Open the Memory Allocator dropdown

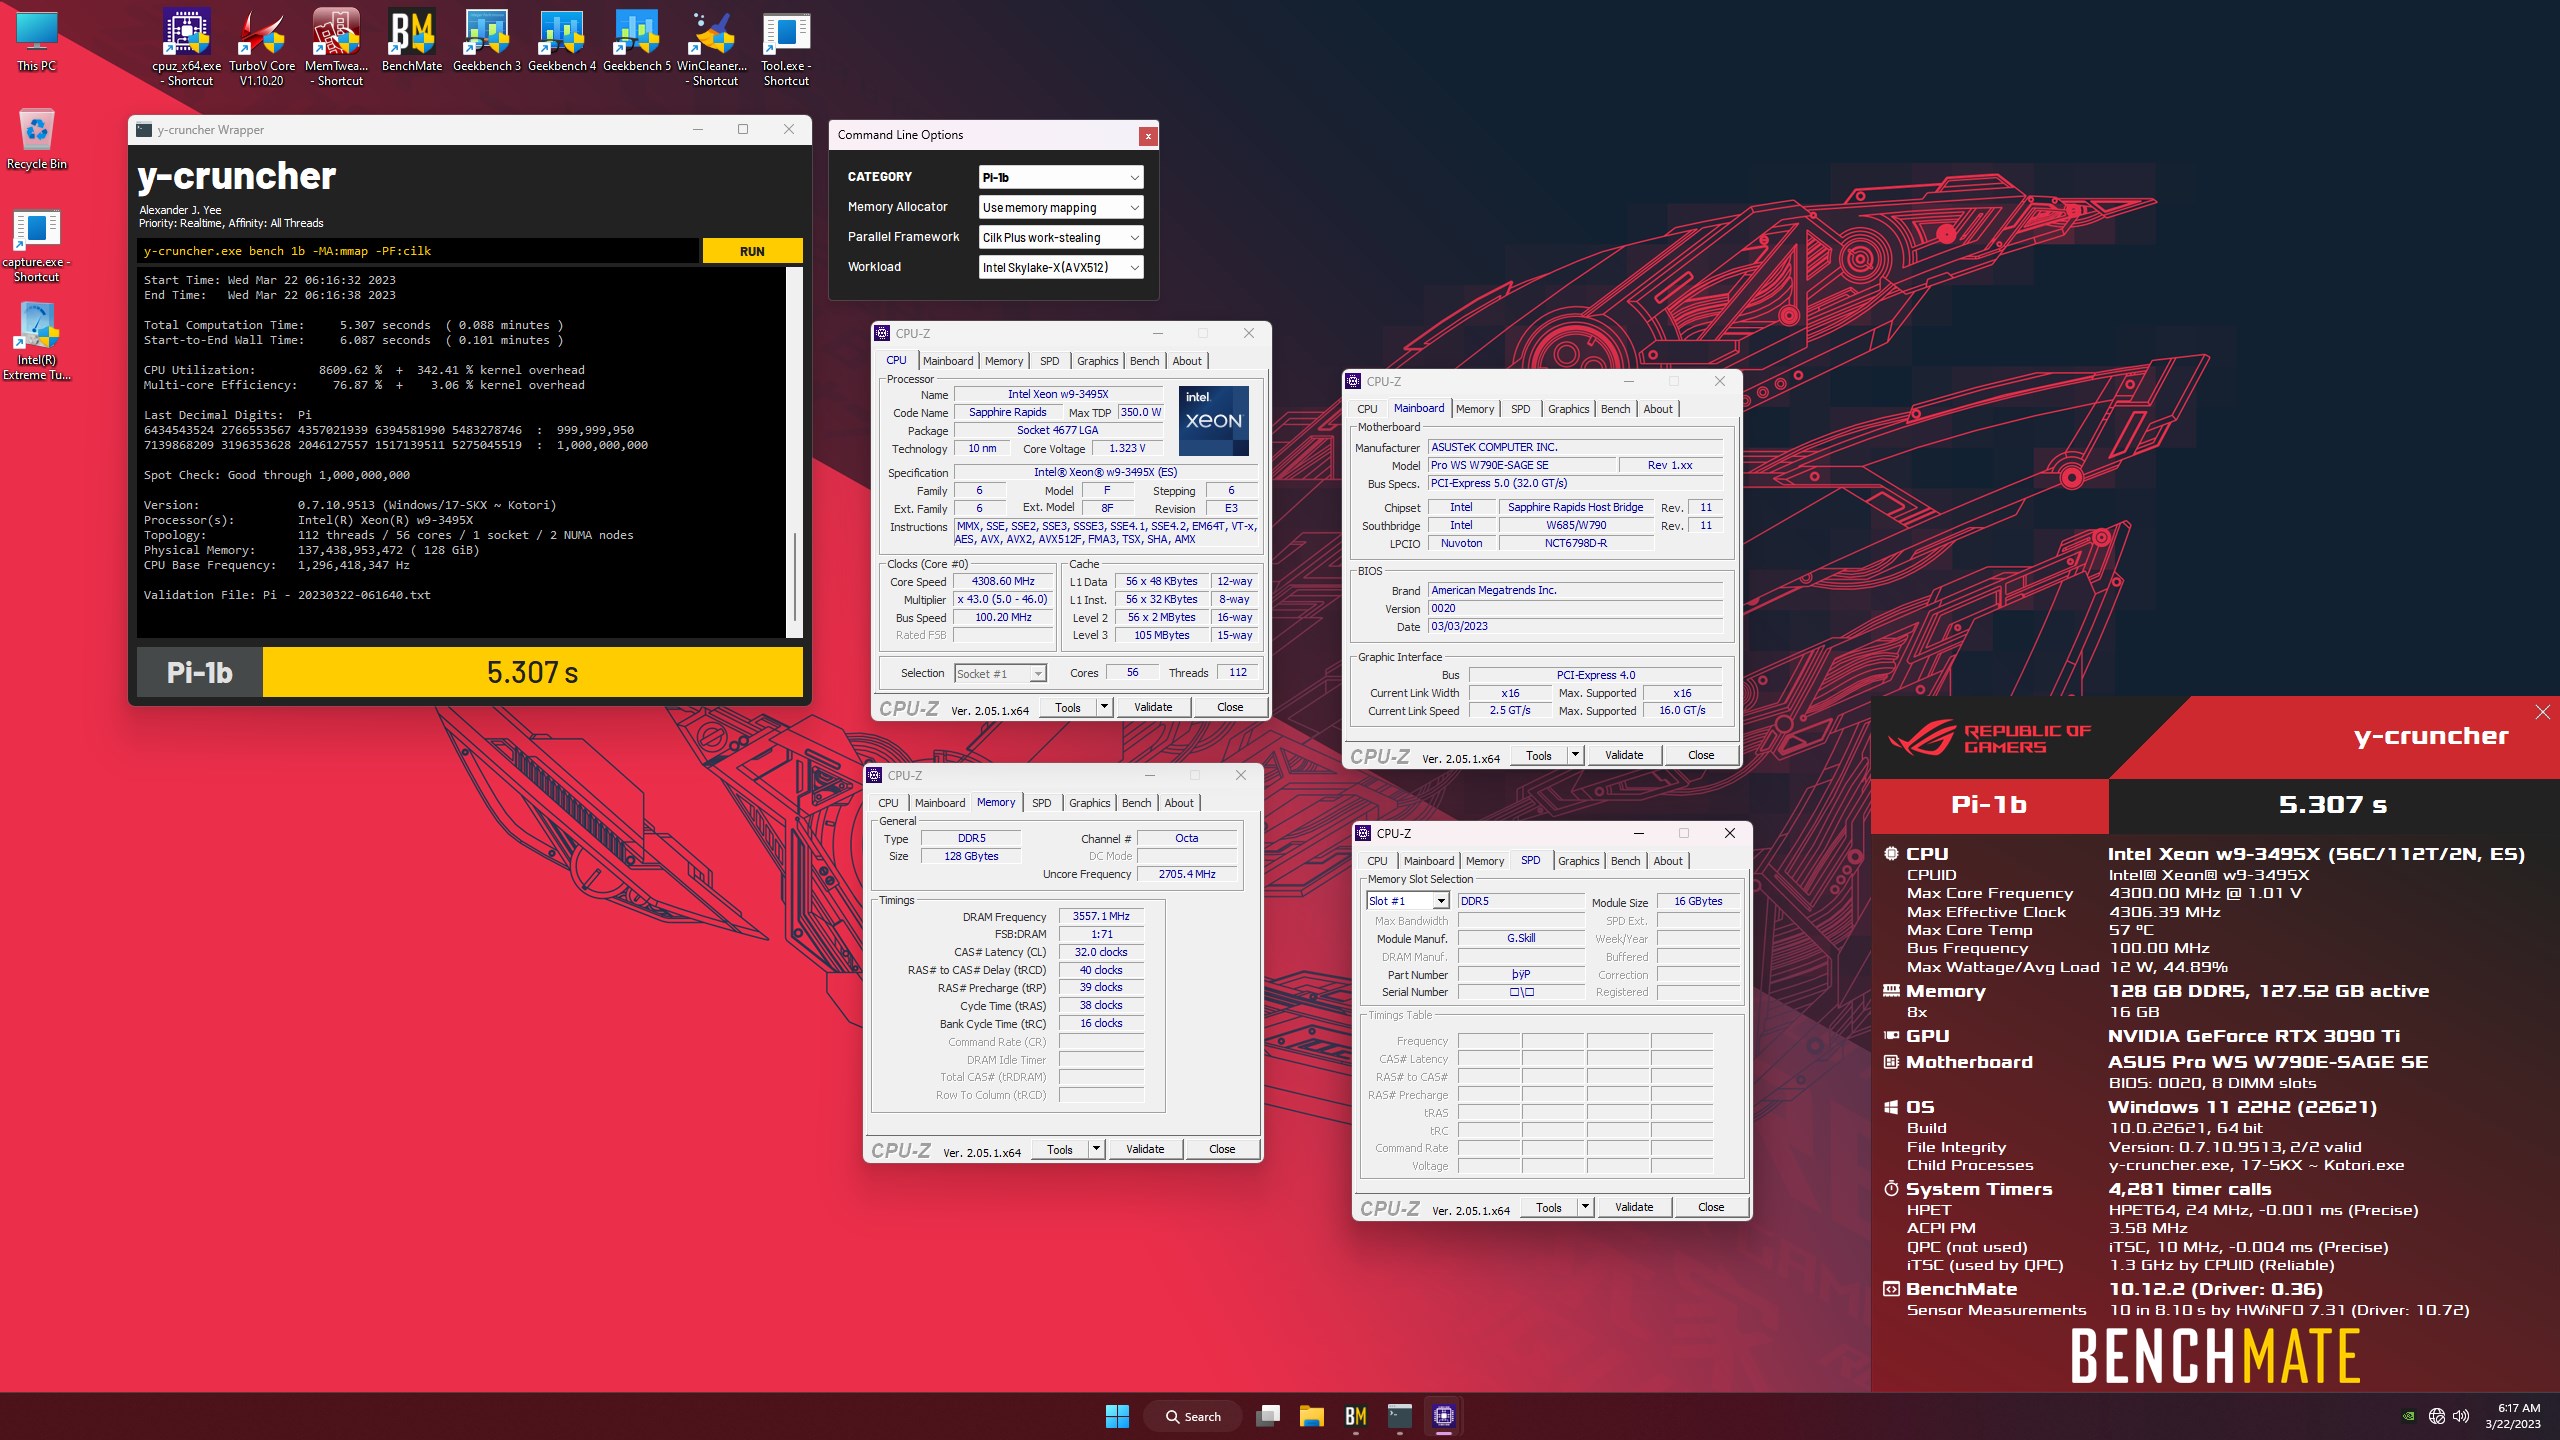pyautogui.click(x=1061, y=207)
